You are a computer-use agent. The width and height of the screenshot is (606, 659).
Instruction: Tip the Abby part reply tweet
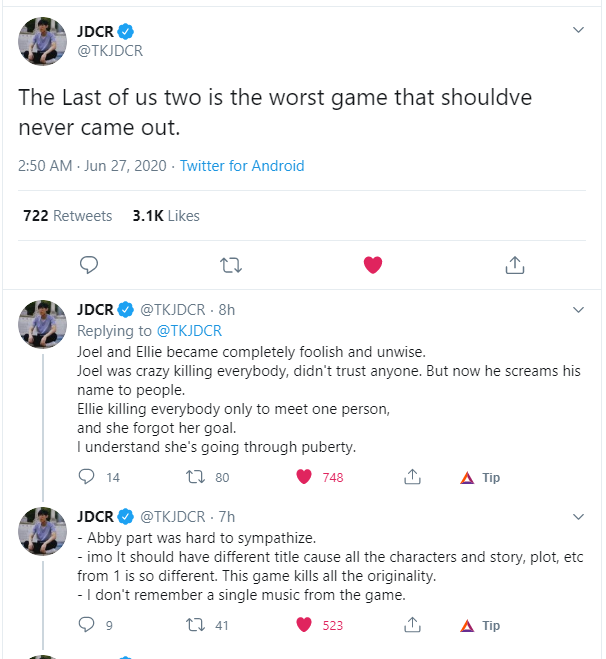click(x=480, y=626)
